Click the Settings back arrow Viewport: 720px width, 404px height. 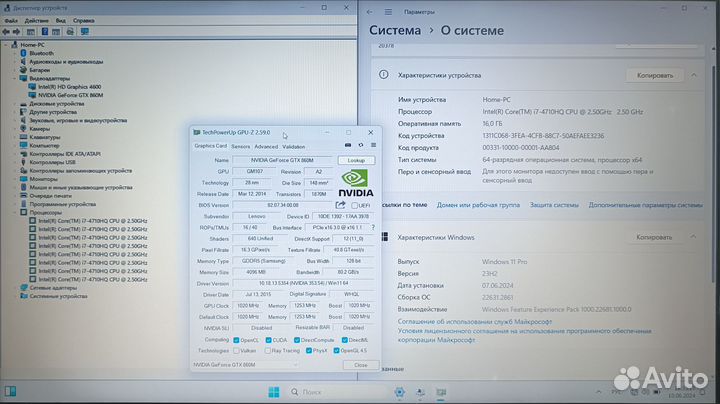(370, 12)
